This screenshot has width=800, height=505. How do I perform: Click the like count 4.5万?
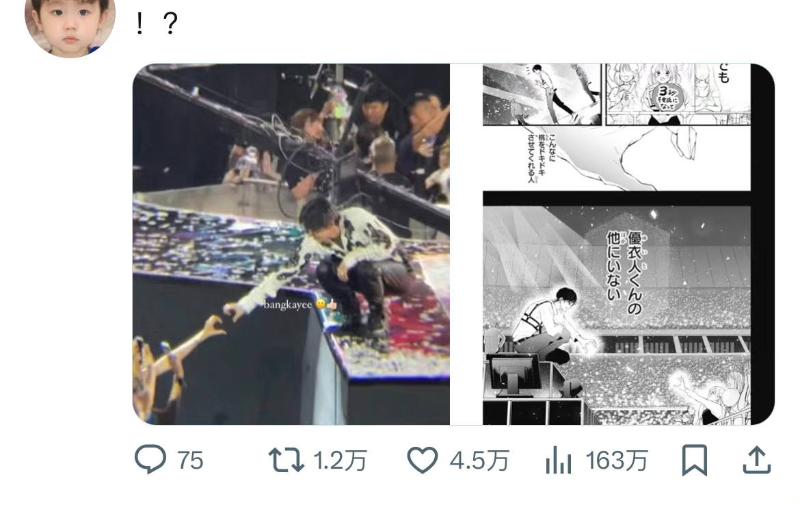pos(479,460)
